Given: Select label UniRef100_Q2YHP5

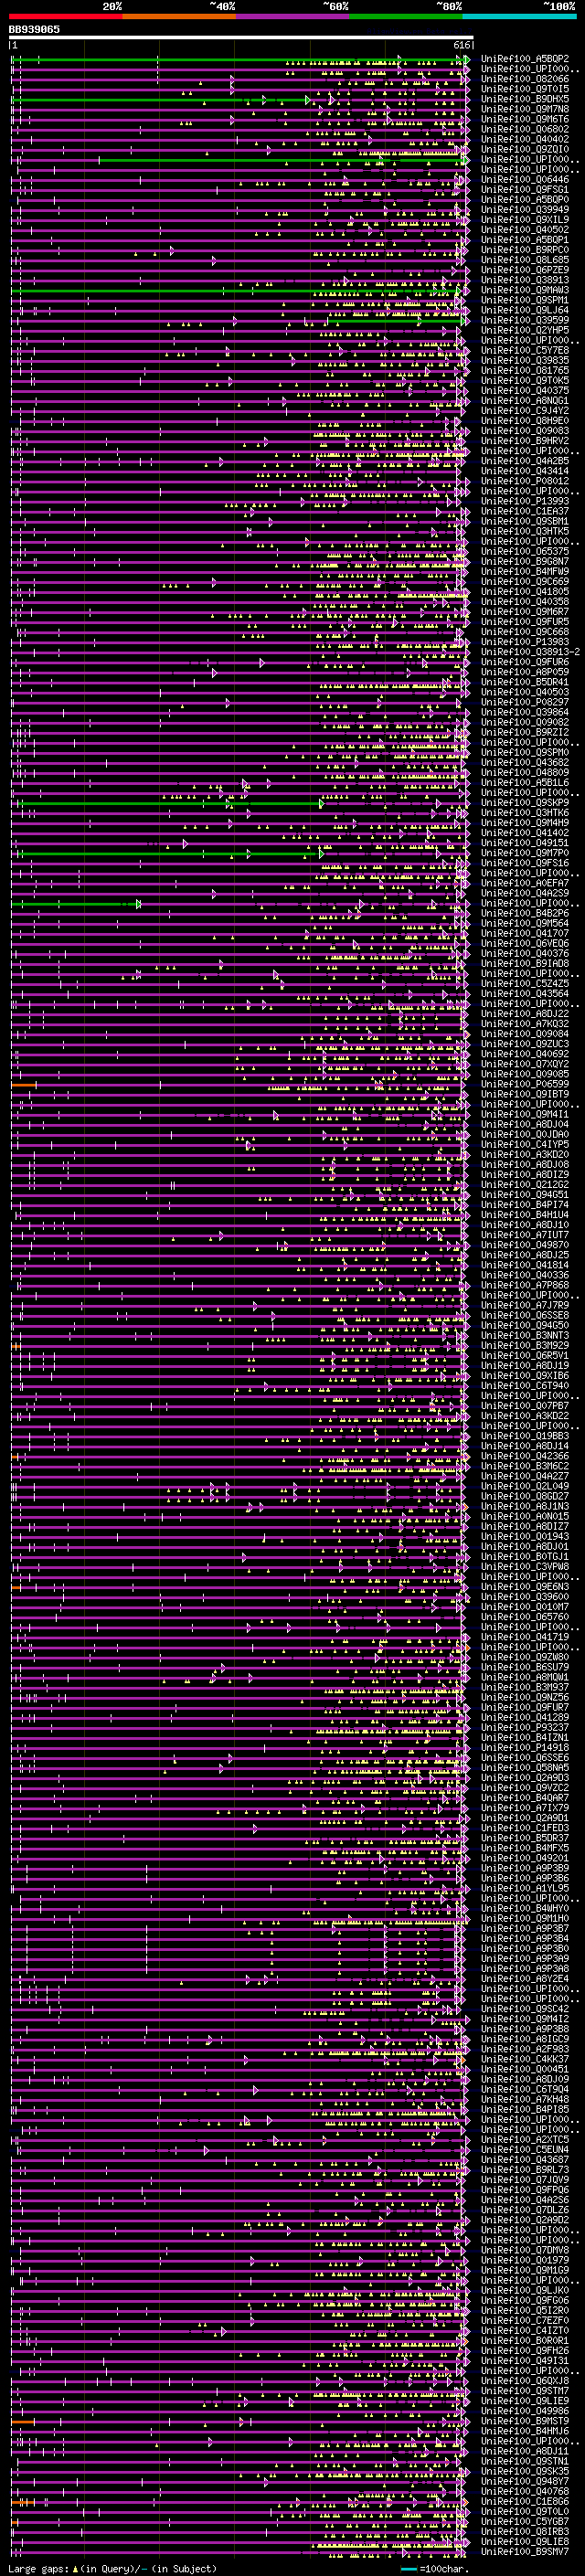Looking at the screenshot, I should (x=525, y=330).
